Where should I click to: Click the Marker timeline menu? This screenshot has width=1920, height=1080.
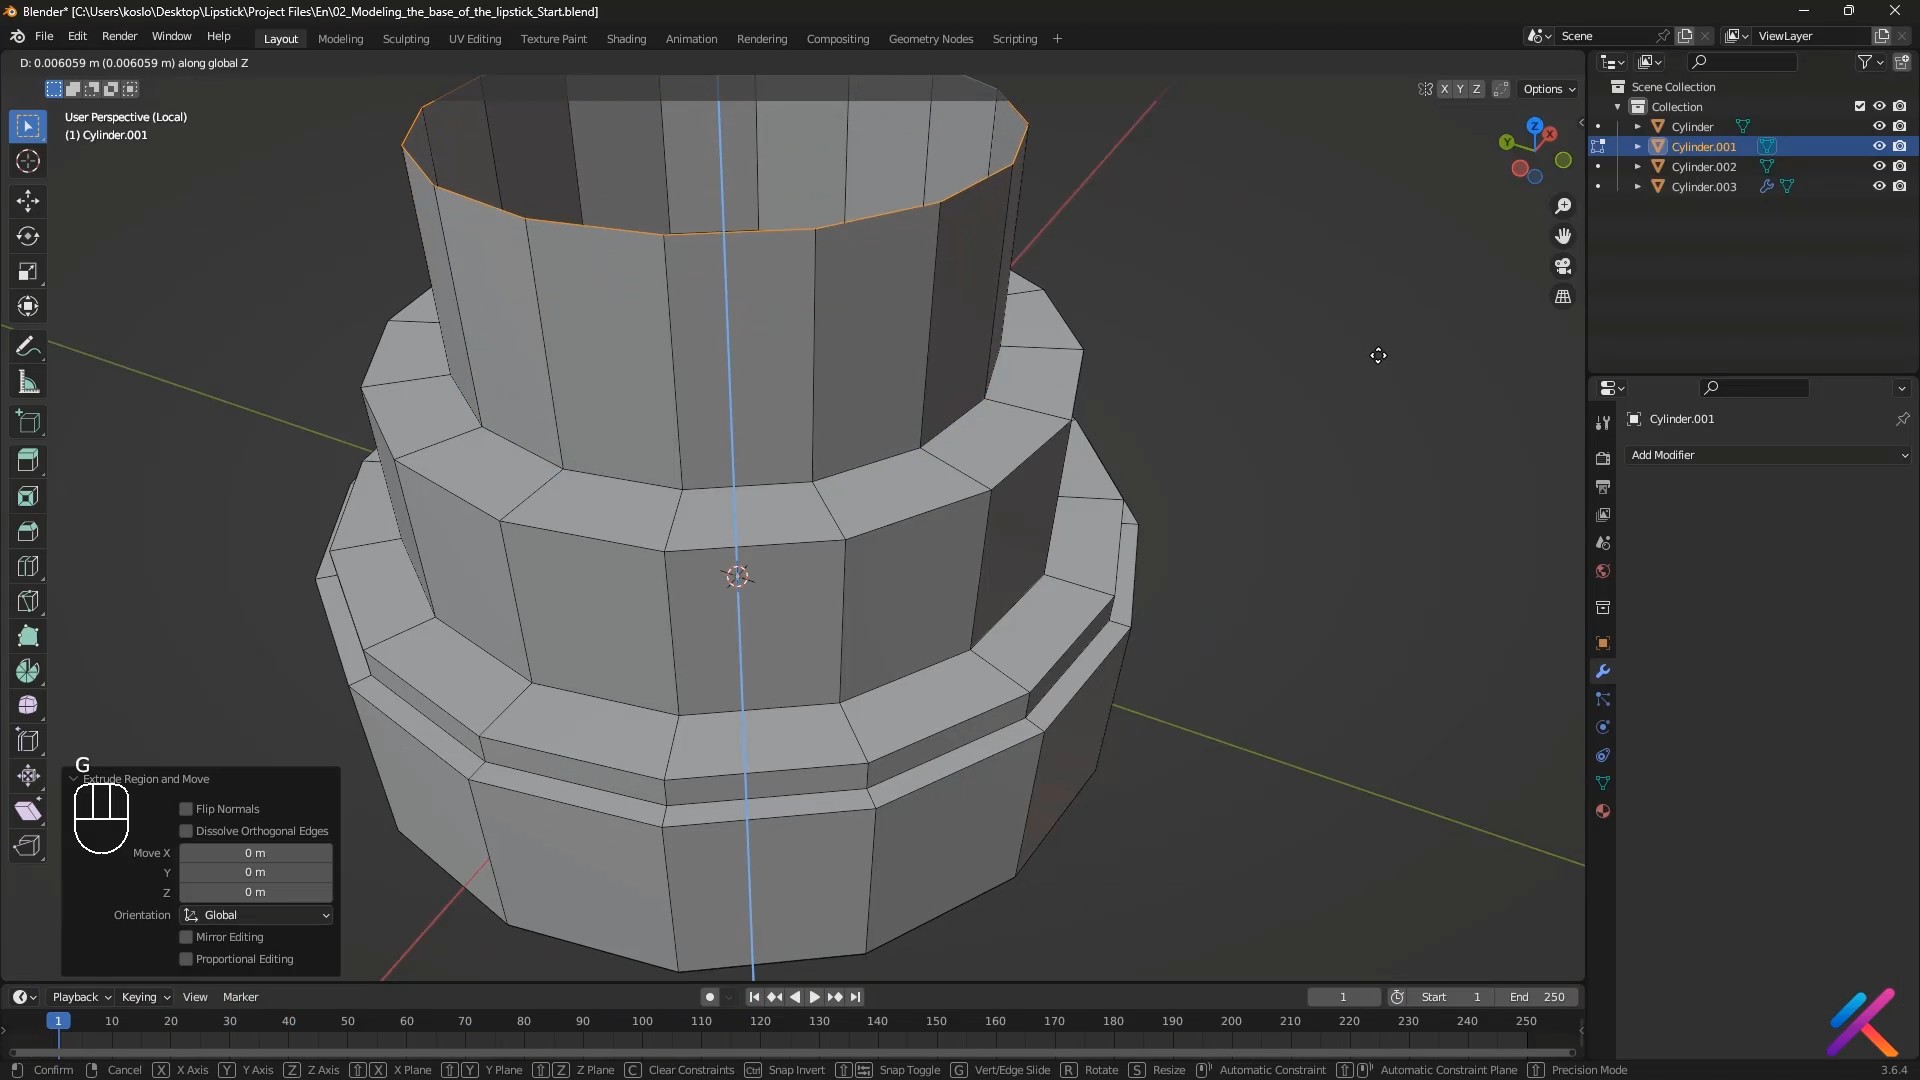click(x=240, y=997)
